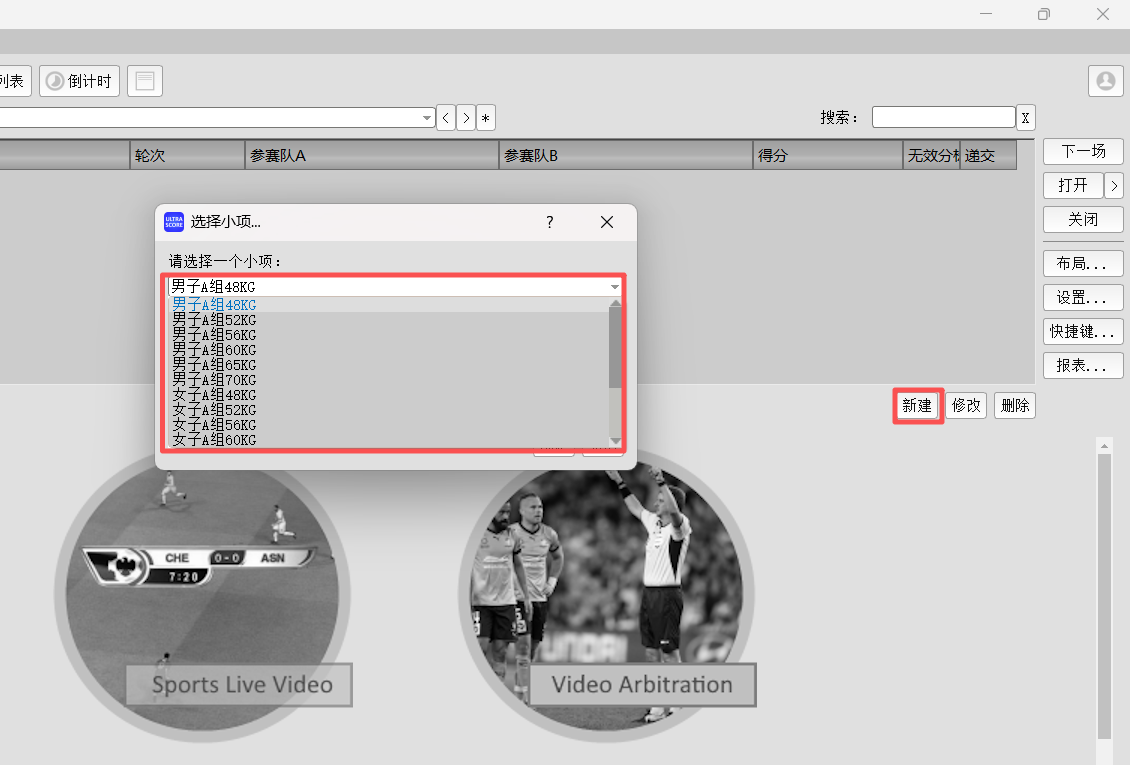1130x765 pixels.
Task: Open the 设置... settings button
Action: click(x=1083, y=298)
